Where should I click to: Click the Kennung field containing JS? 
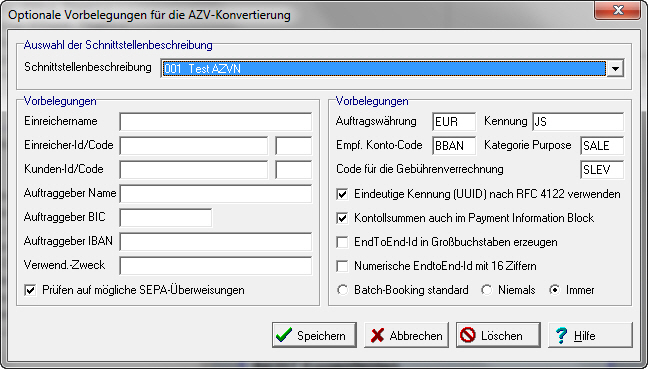pos(578,122)
